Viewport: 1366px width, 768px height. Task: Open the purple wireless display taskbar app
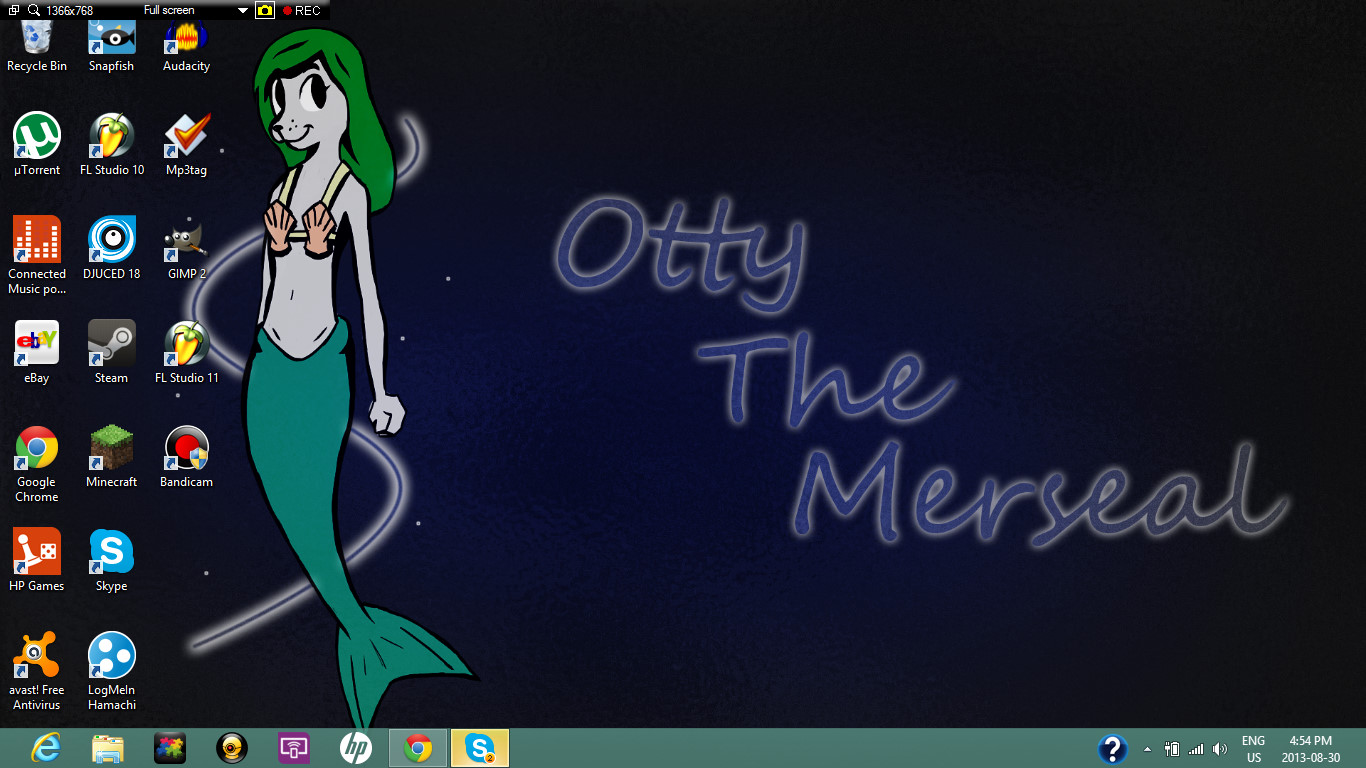(x=294, y=748)
